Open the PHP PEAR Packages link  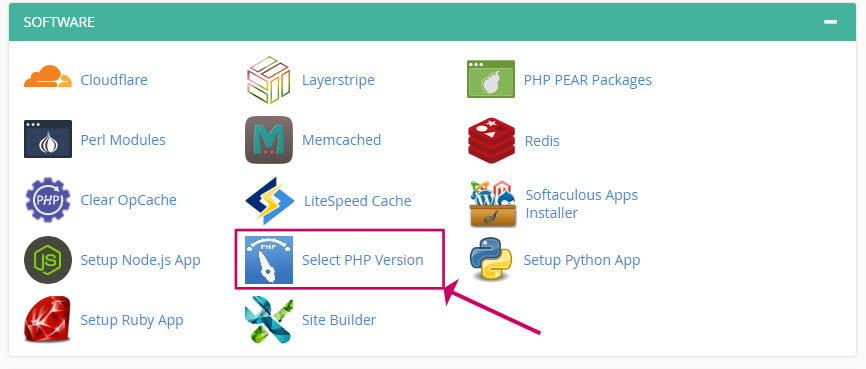pyautogui.click(x=588, y=80)
